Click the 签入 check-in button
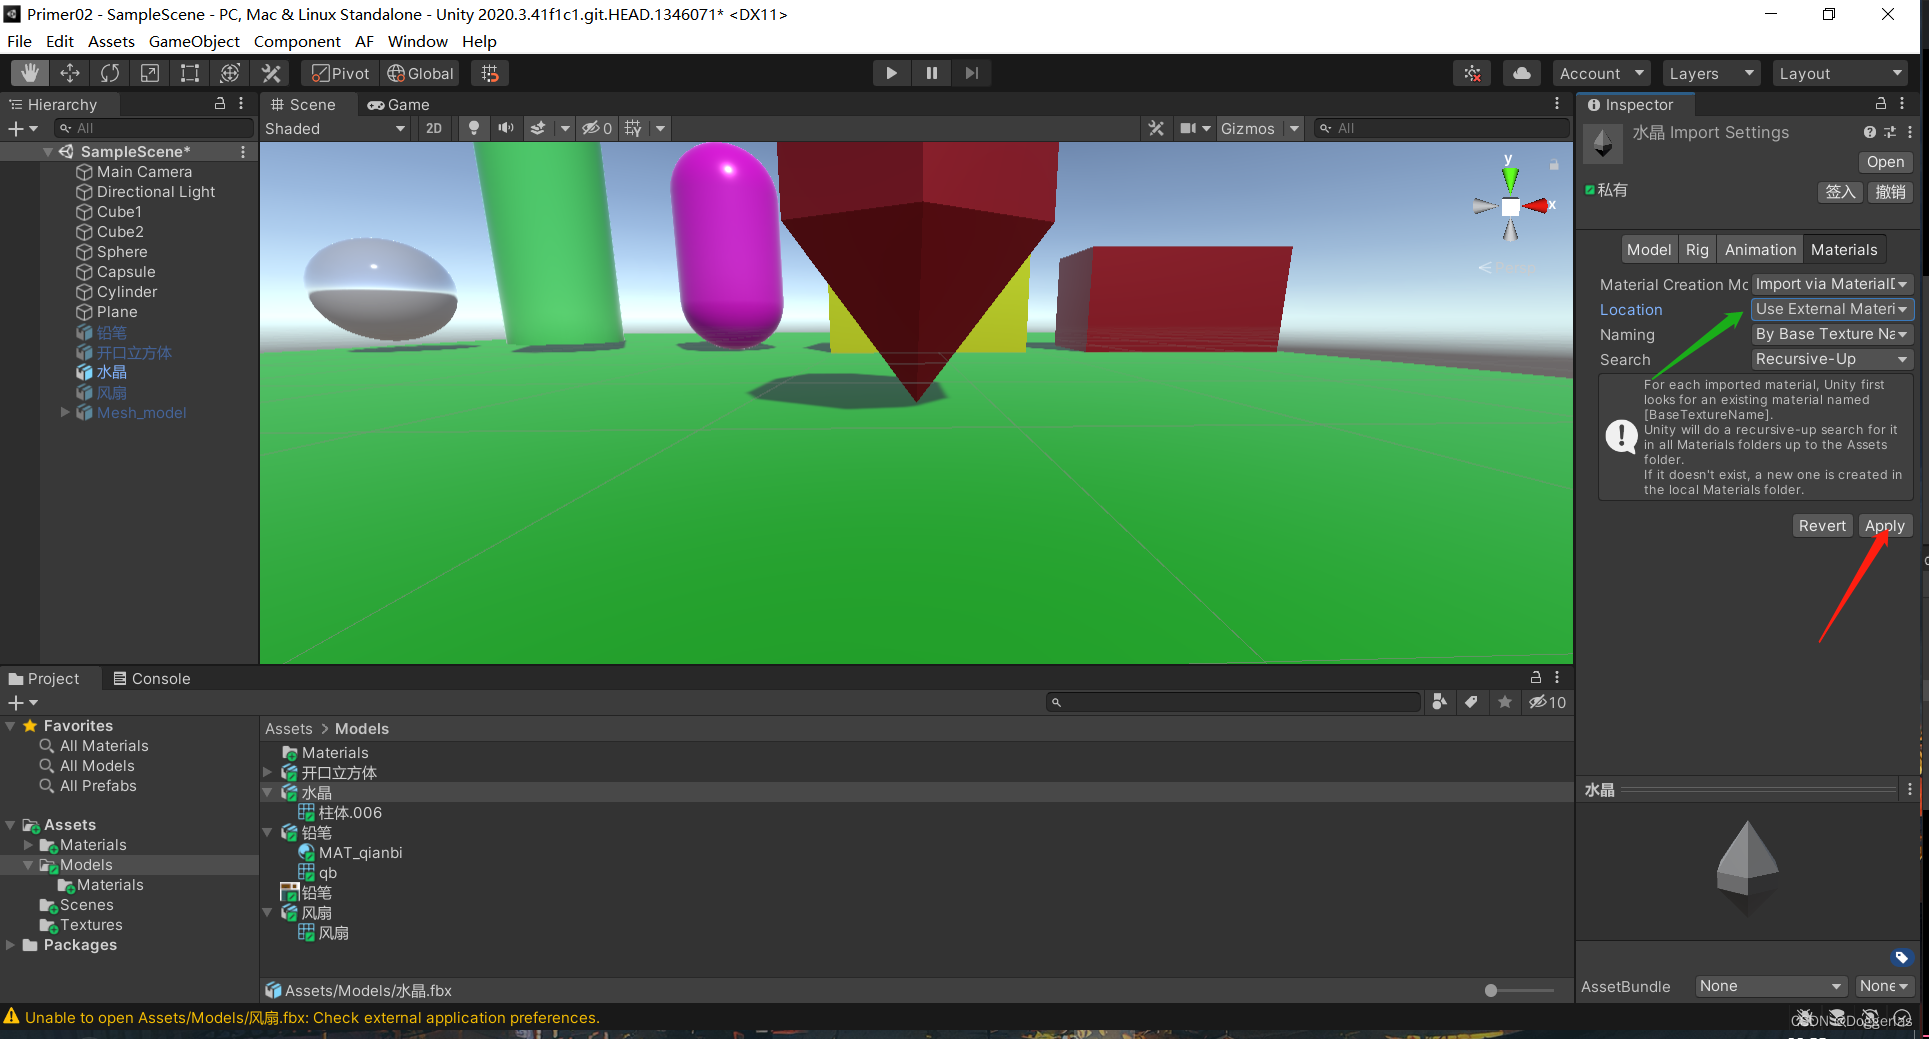The height and width of the screenshot is (1039, 1929). 1840,192
